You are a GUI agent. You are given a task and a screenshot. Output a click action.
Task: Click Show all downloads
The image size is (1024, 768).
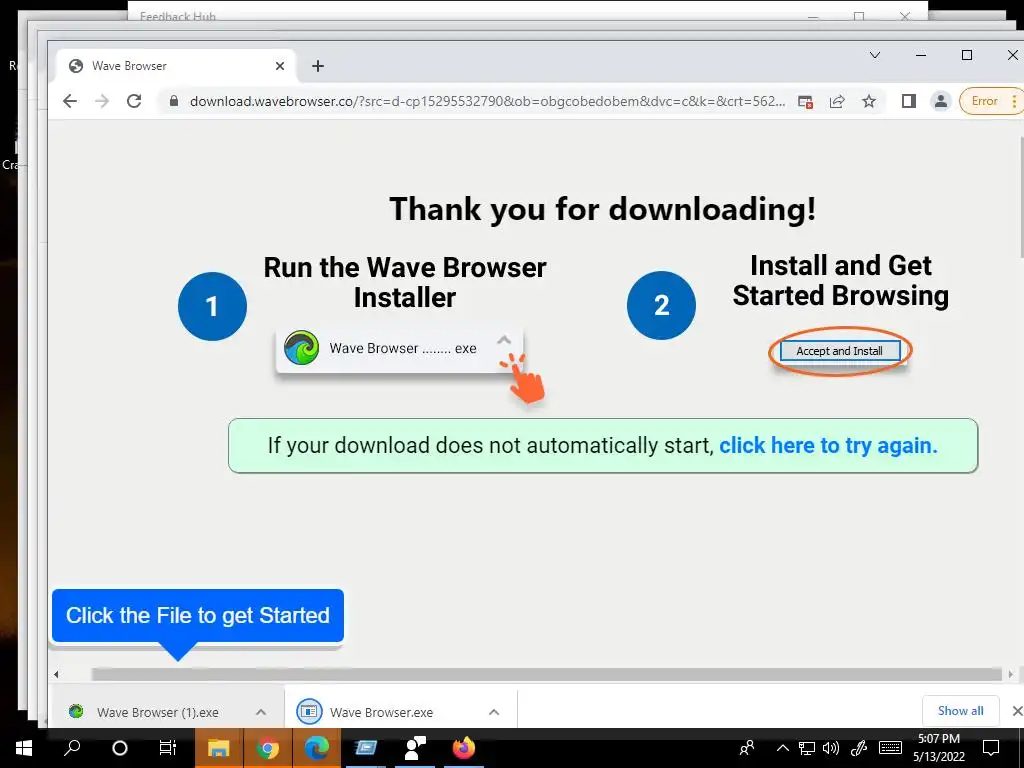coord(960,711)
